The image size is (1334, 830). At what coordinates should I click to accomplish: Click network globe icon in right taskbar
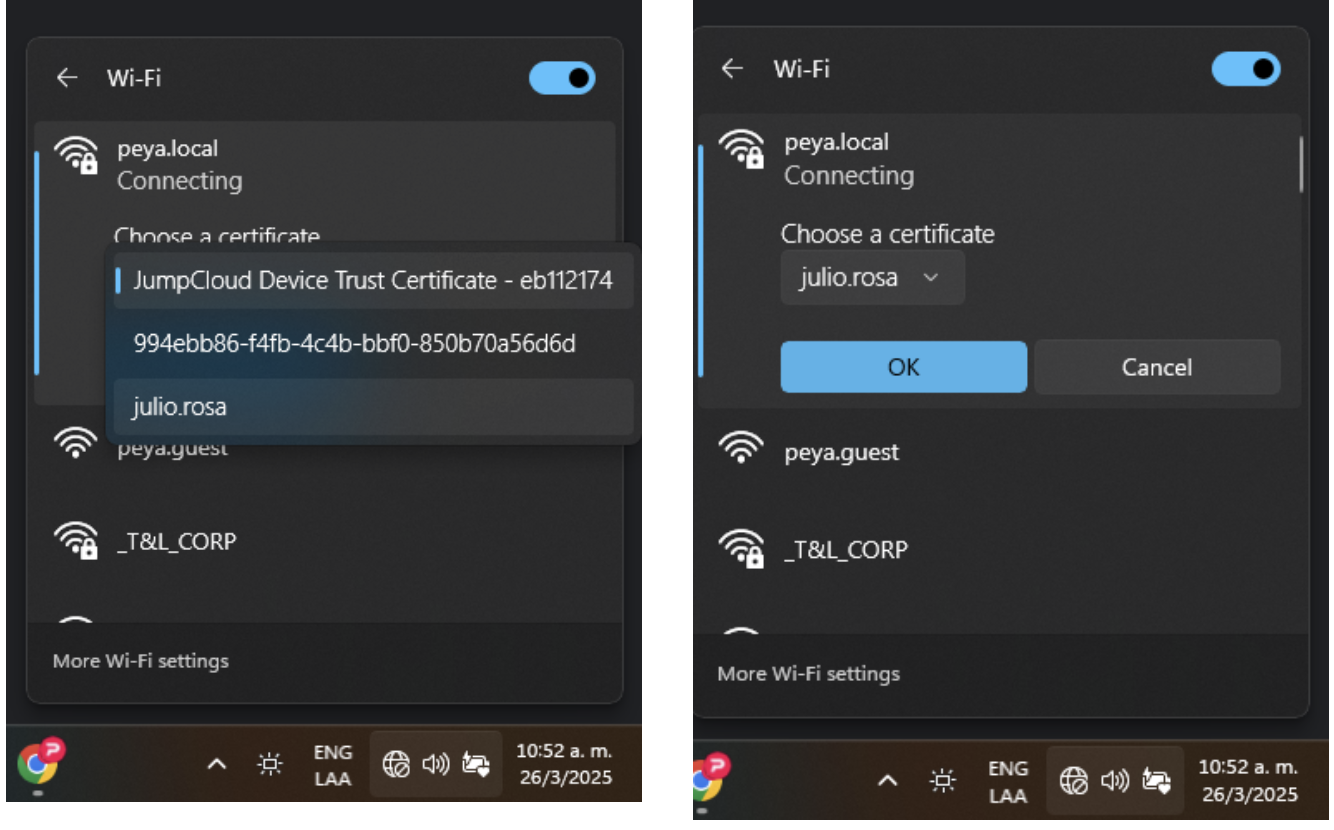1073,780
